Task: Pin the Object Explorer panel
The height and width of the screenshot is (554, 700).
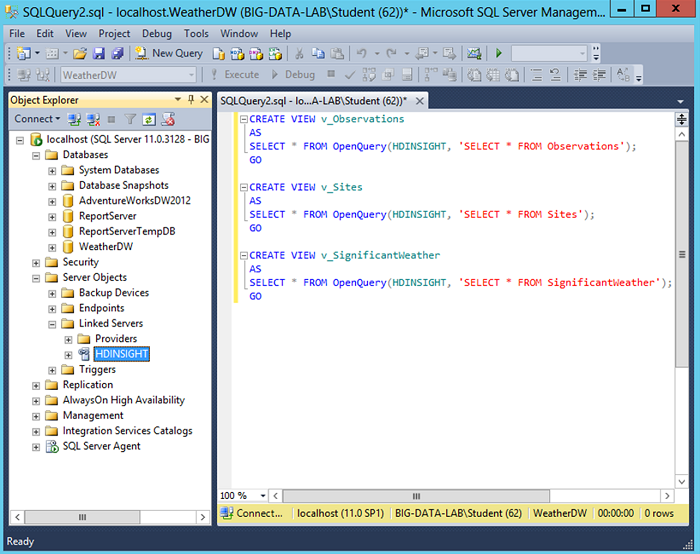Action: [190, 100]
